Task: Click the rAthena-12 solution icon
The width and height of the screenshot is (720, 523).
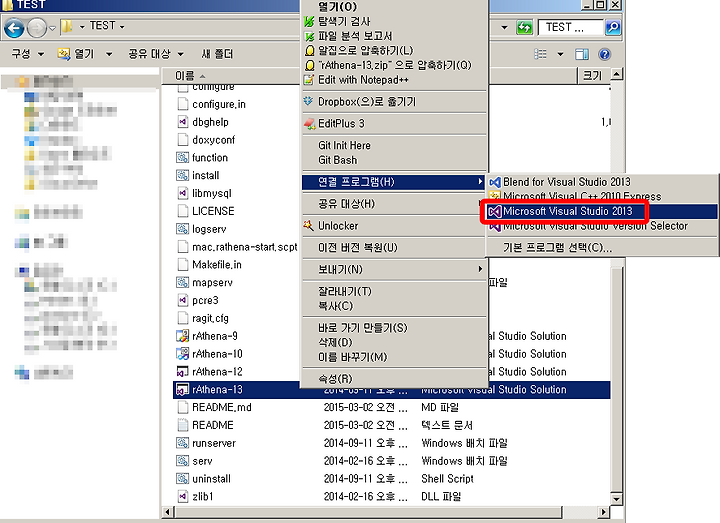Action: [x=183, y=371]
